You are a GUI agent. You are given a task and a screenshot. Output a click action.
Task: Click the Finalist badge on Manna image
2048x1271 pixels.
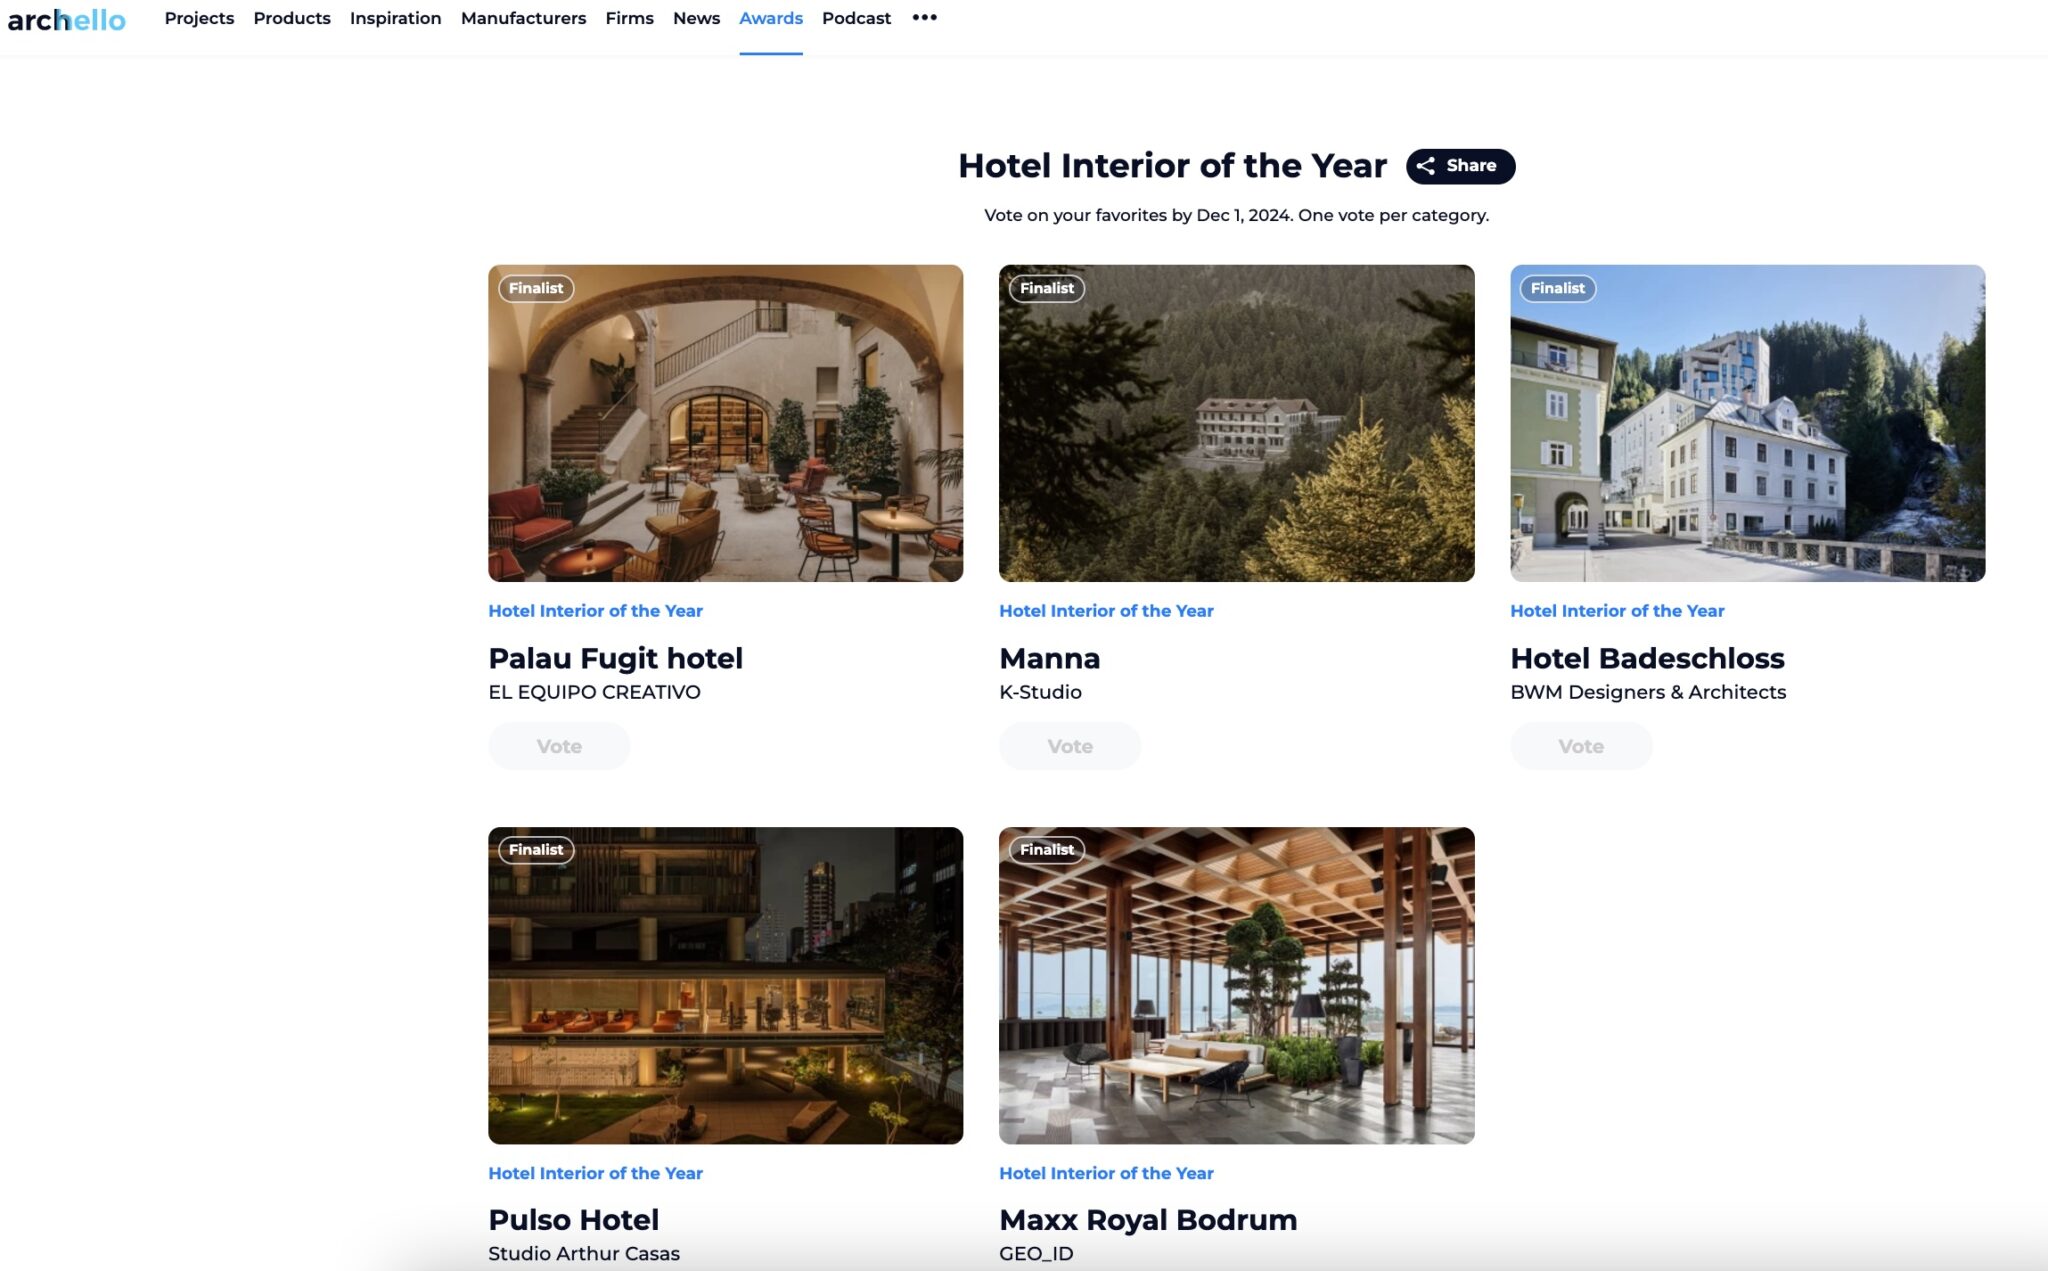1047,288
